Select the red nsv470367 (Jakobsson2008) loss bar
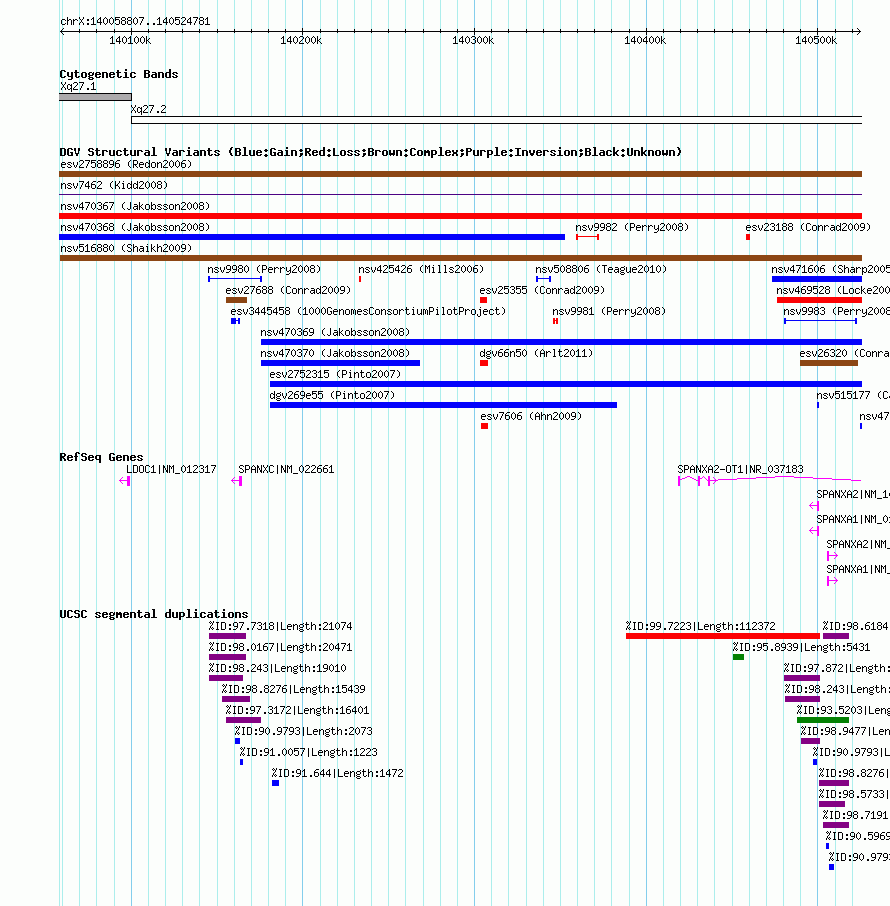This screenshot has height=906, width=890. pos(461,216)
